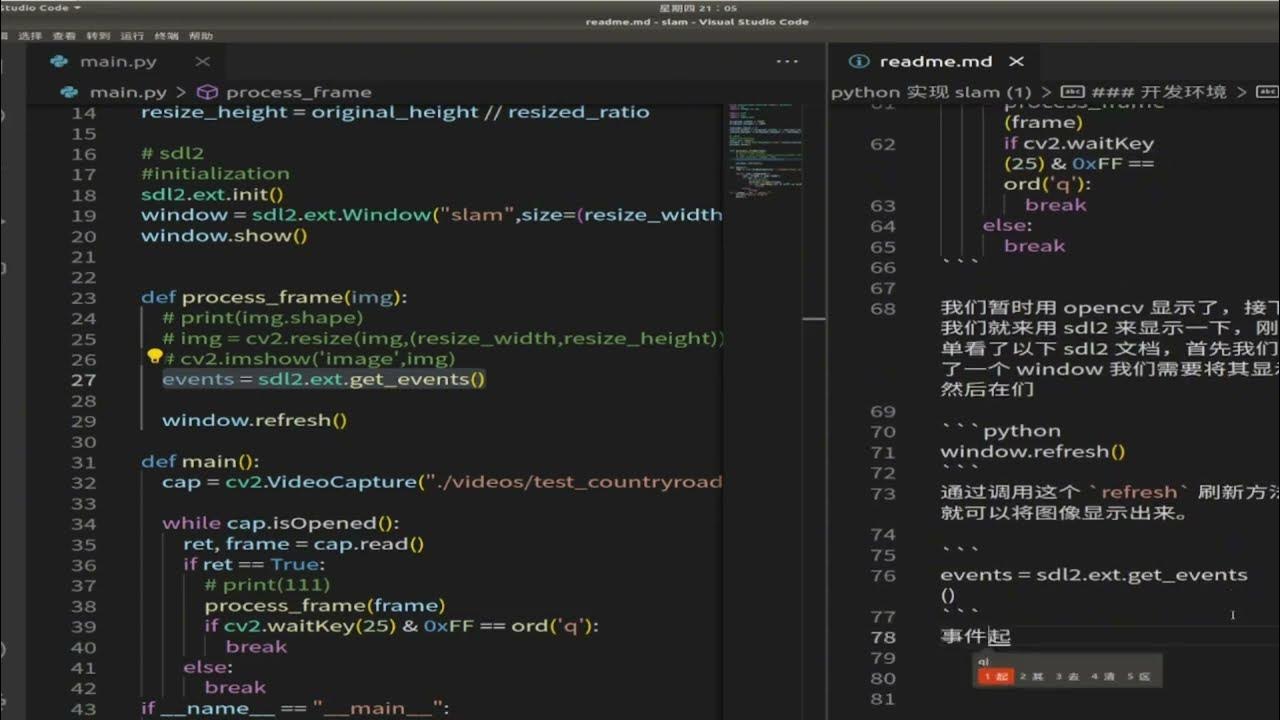The height and width of the screenshot is (720, 1280).
Task: Open 'python 实现 slam (1)' breadcrumb
Action: [931, 92]
